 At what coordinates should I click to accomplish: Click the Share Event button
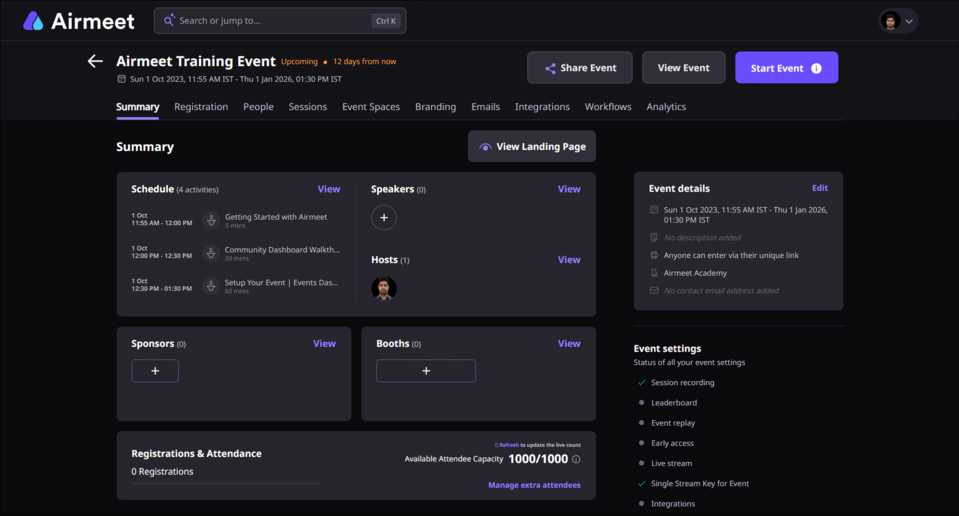tap(580, 68)
